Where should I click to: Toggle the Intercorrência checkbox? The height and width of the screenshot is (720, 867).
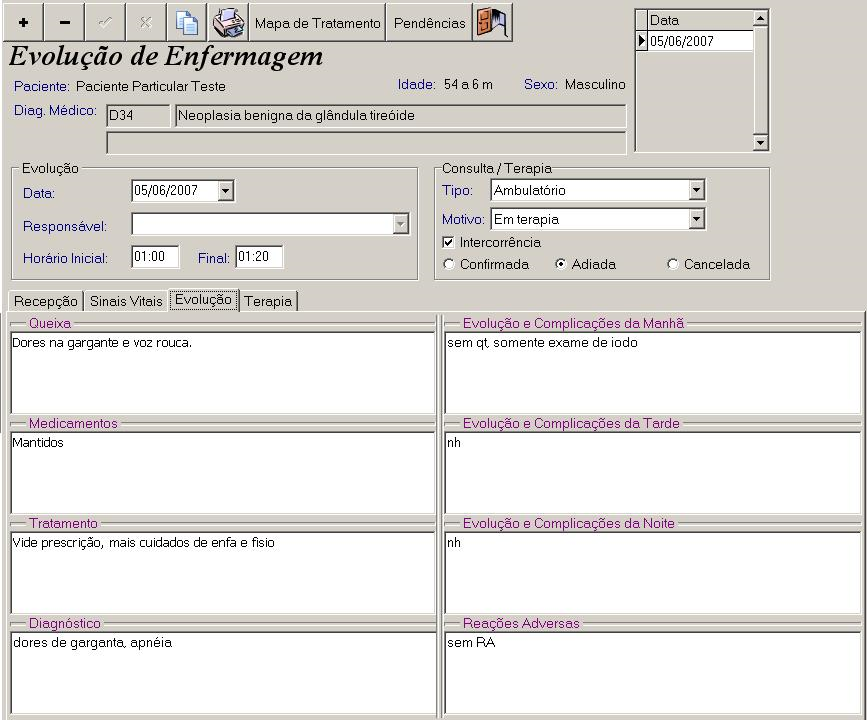[x=448, y=243]
